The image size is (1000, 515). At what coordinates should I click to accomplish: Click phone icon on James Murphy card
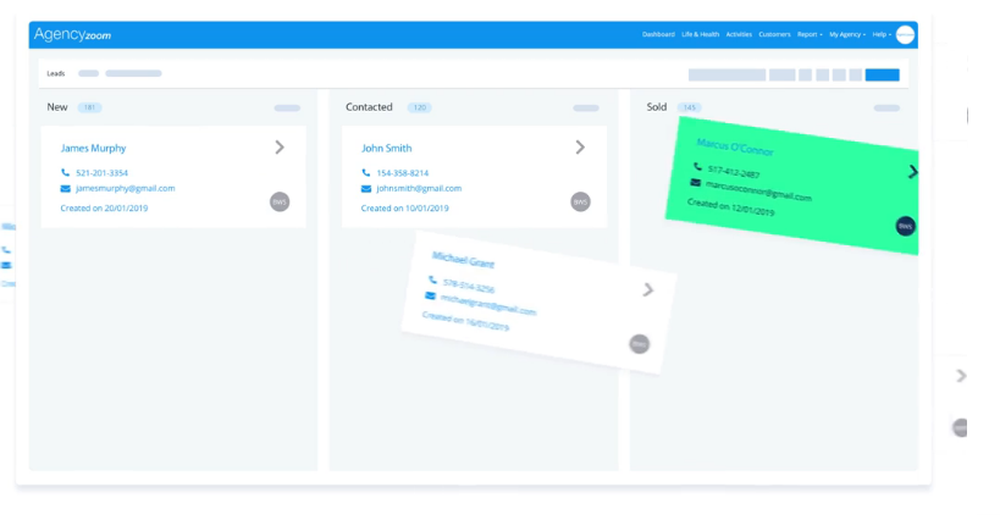65,173
